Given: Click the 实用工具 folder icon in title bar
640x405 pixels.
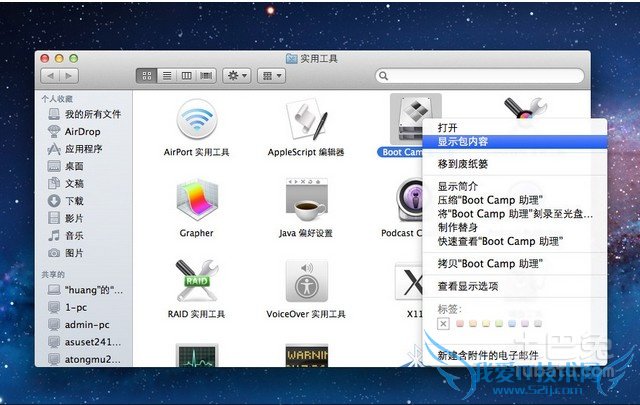Looking at the screenshot, I should tap(291, 59).
